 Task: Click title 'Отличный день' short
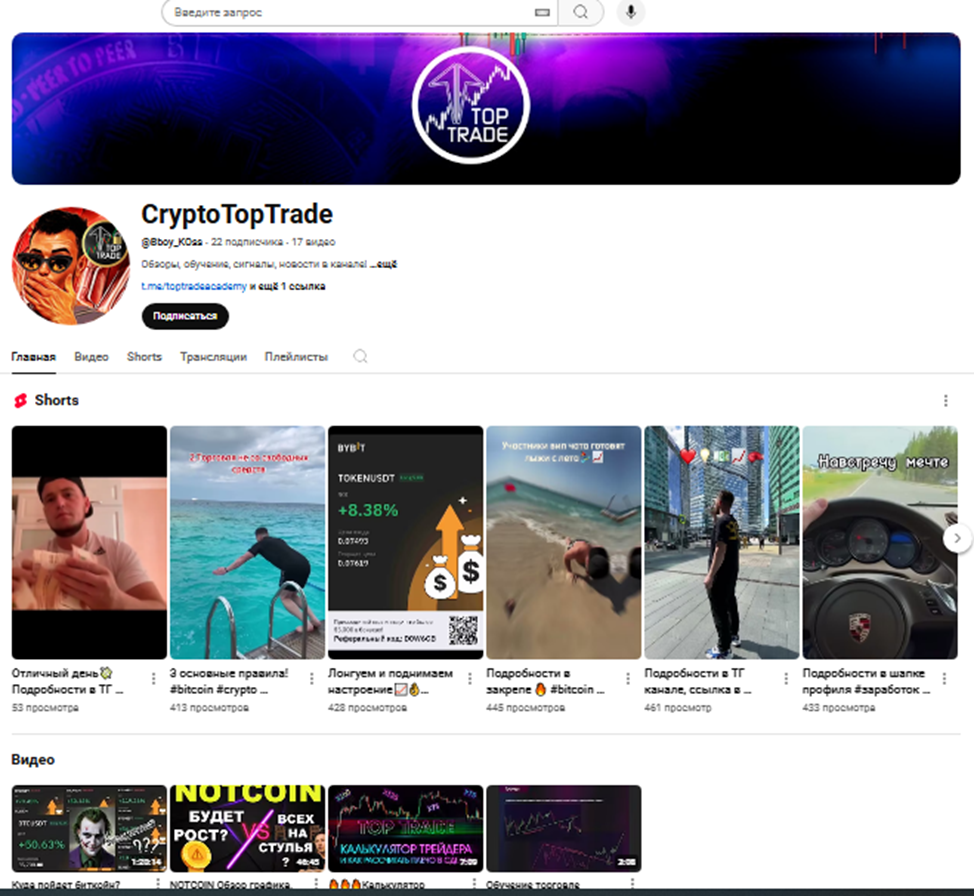click(x=67, y=681)
